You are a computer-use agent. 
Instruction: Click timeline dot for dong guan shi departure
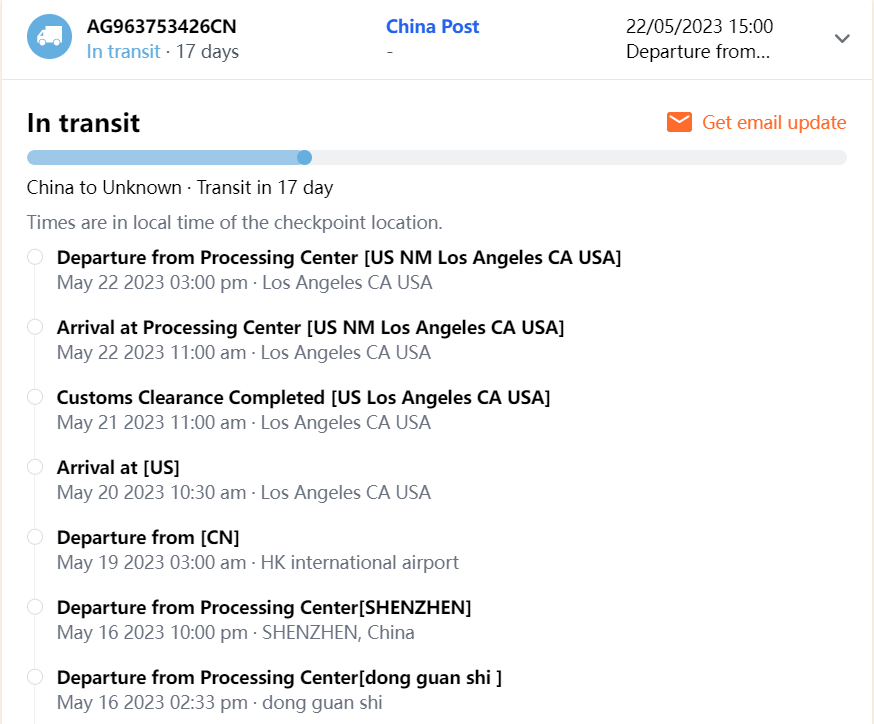click(x=35, y=677)
